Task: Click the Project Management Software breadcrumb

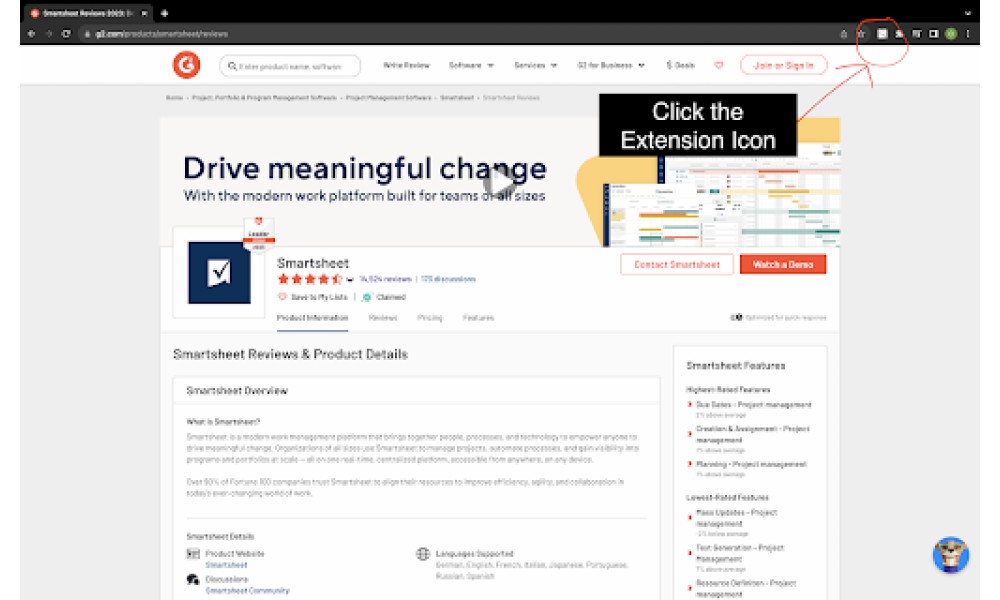Action: [x=388, y=98]
